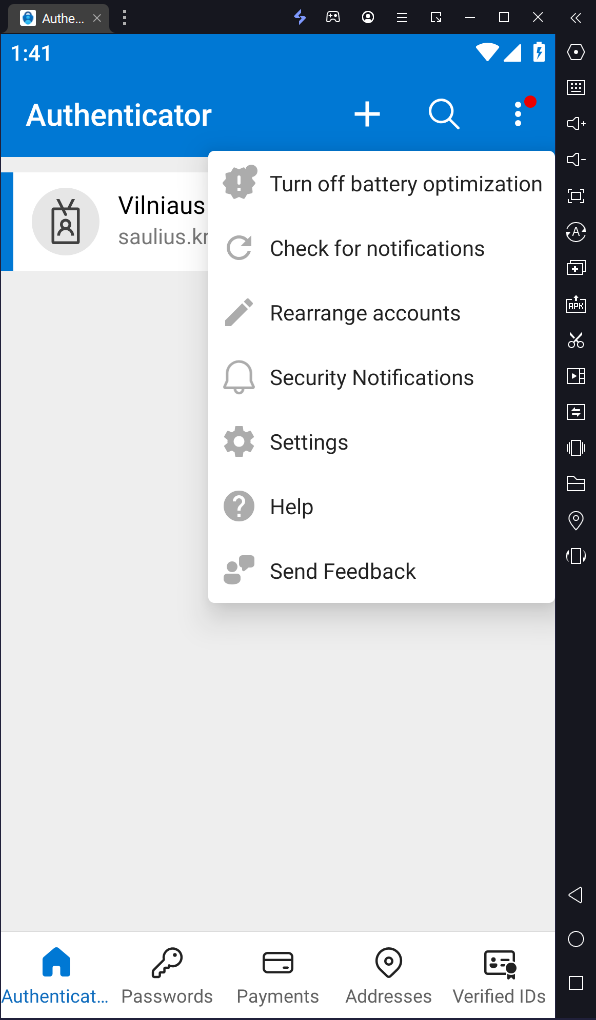Viewport: 596px width, 1020px height.
Task: Shake the device via the sidebar icon
Action: (x=575, y=448)
